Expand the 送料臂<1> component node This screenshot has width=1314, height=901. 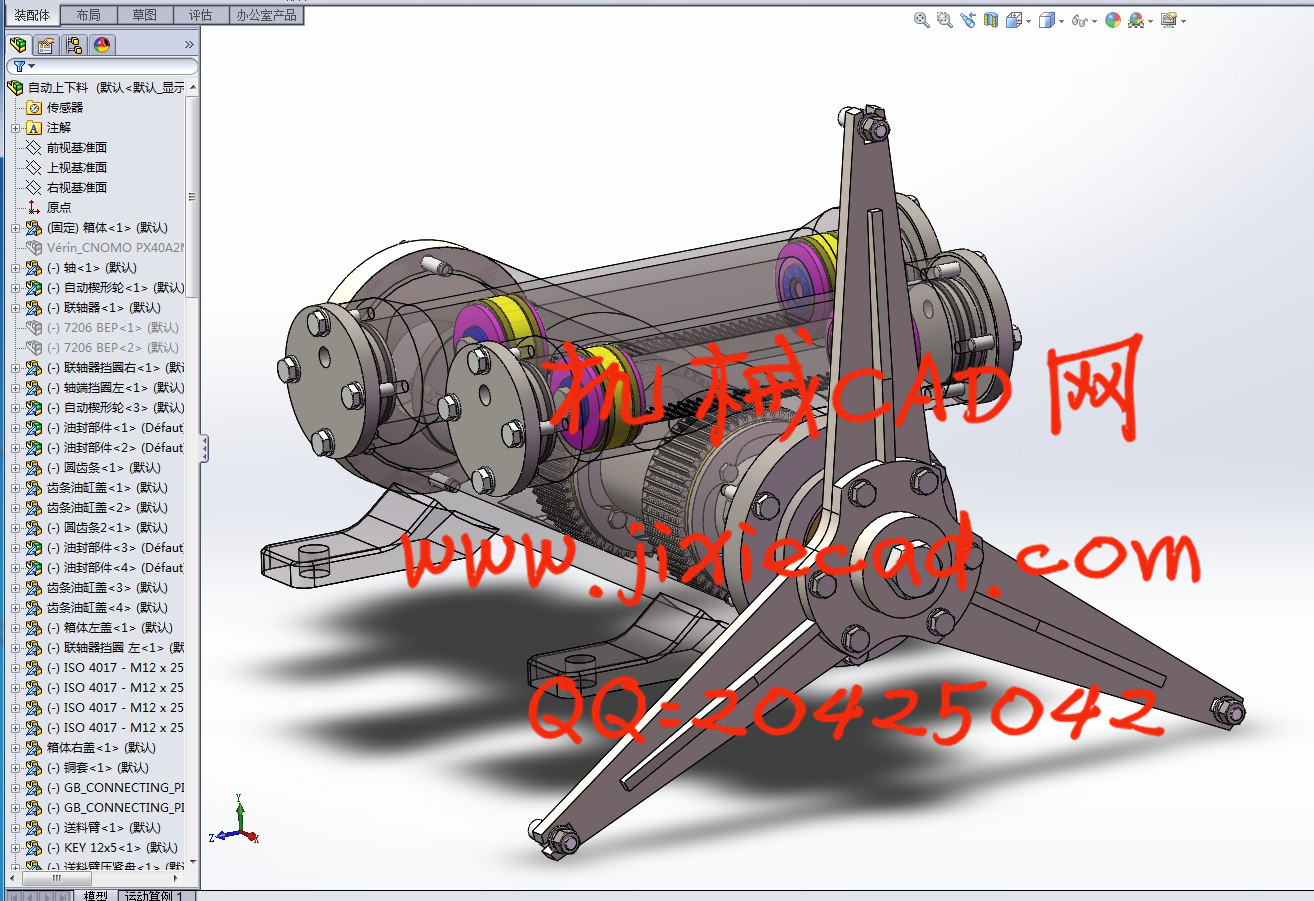coord(15,828)
